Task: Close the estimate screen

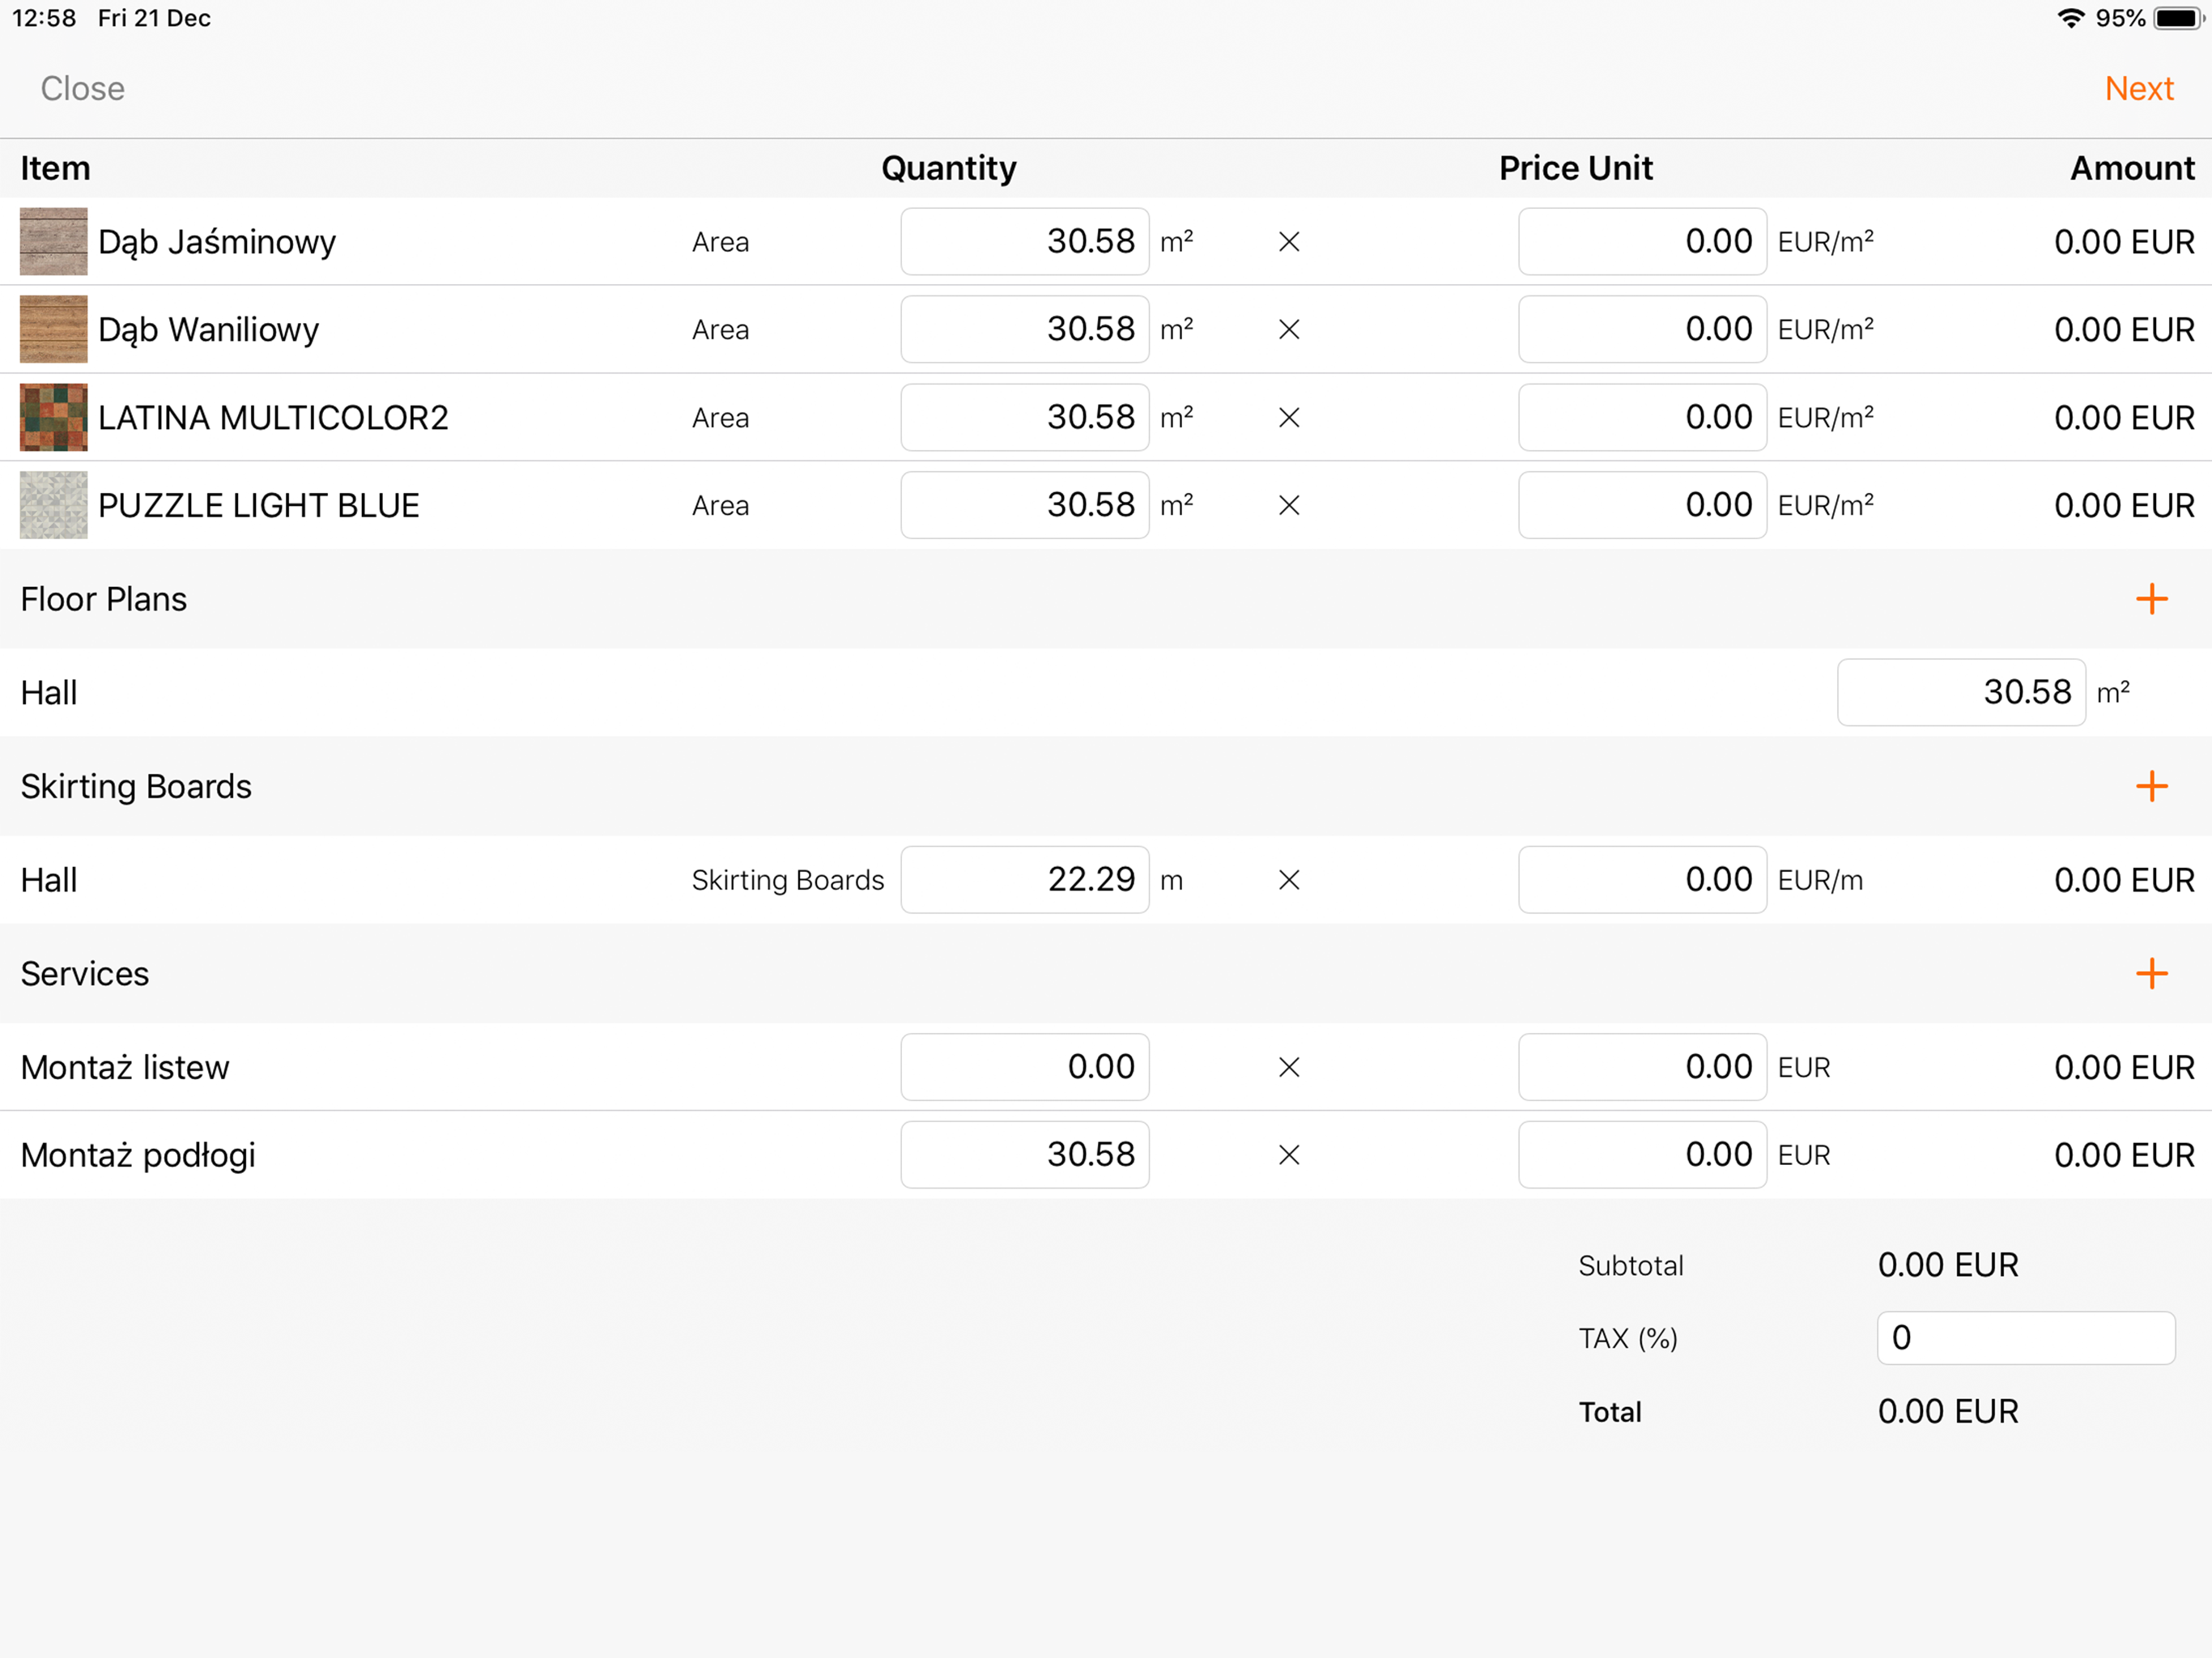Action: [83, 89]
